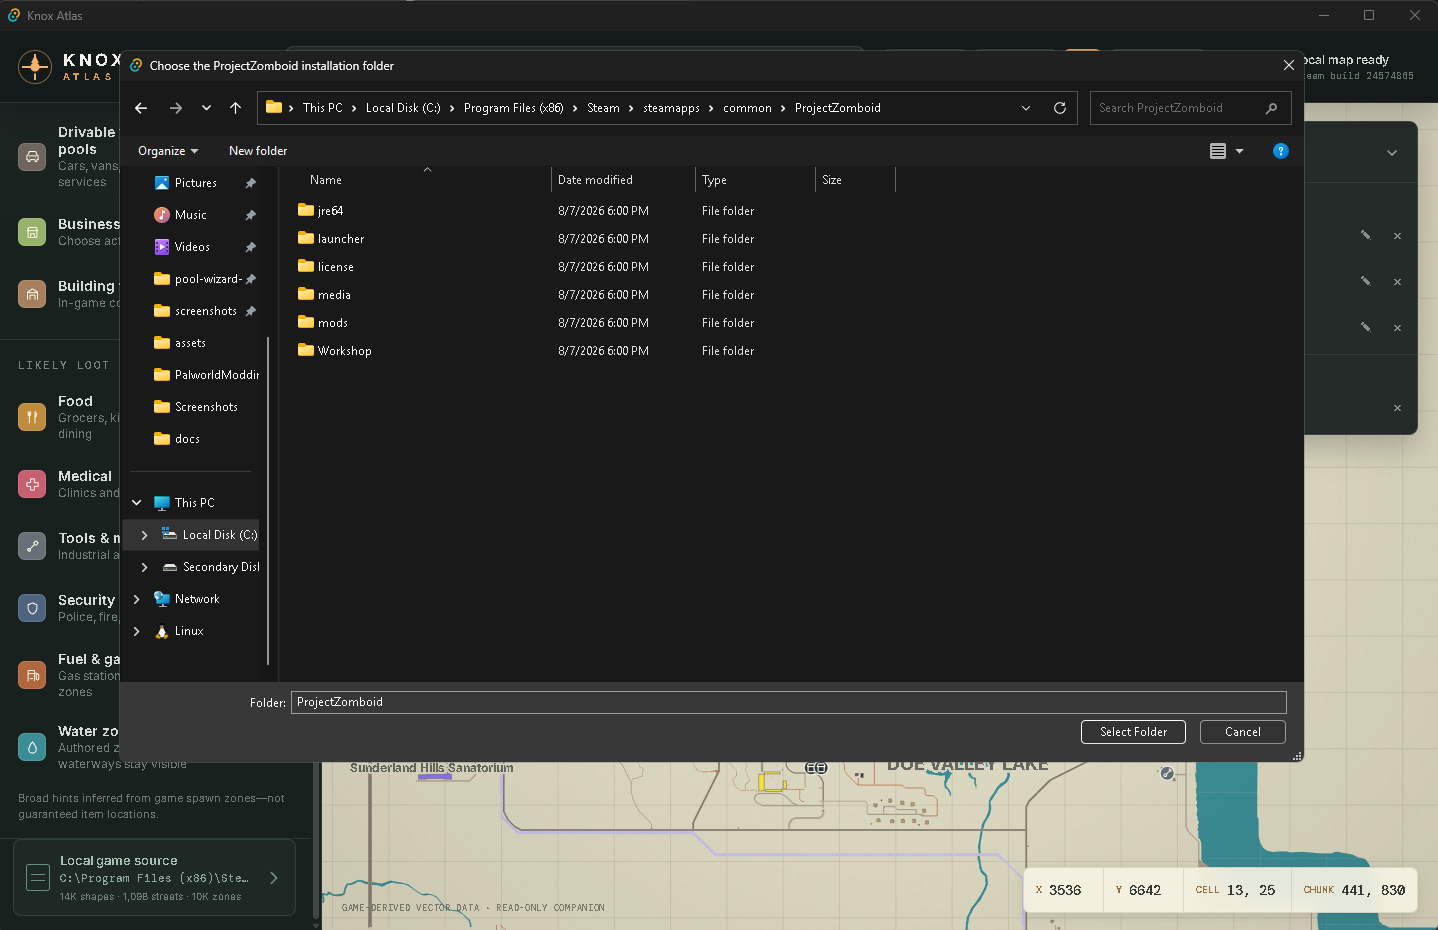The image size is (1438, 930).
Task: Select the Workshop folder row
Action: pos(595,351)
